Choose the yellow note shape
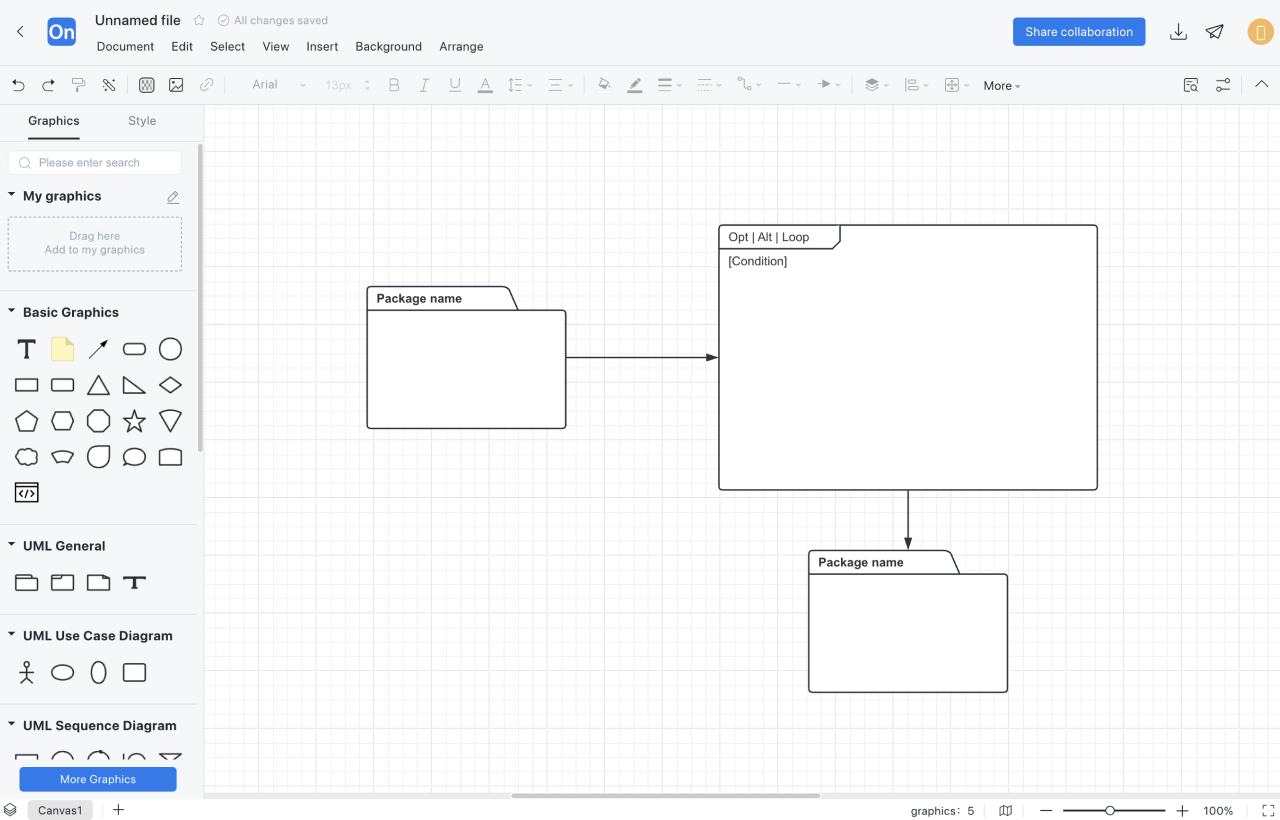This screenshot has width=1280, height=820. pyautogui.click(x=63, y=349)
